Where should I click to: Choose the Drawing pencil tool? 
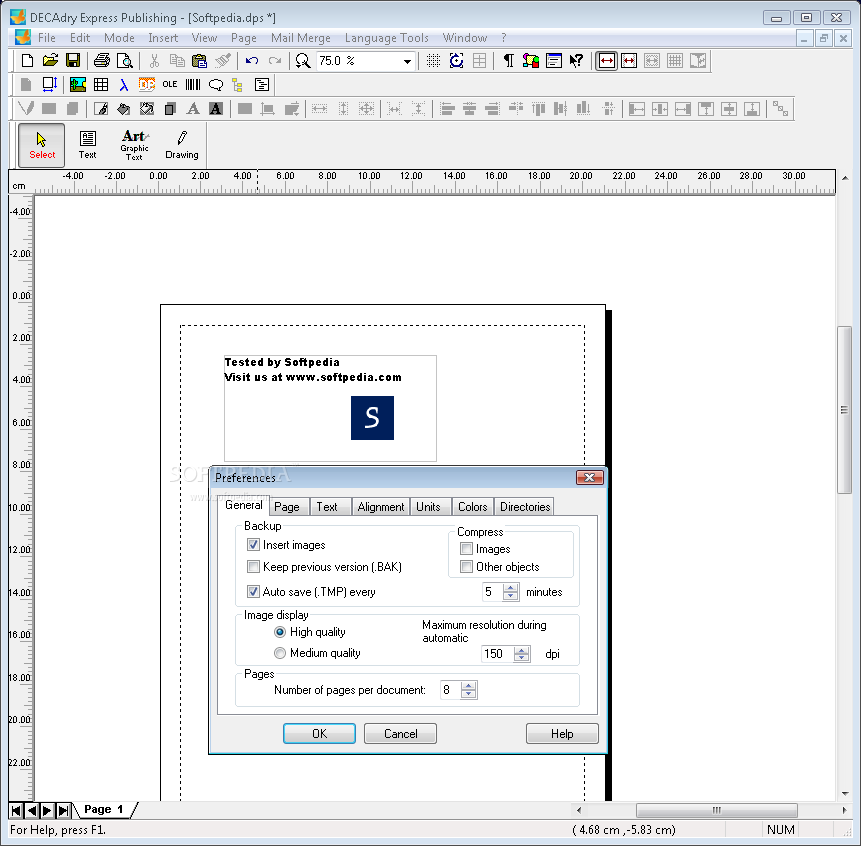tap(182, 145)
